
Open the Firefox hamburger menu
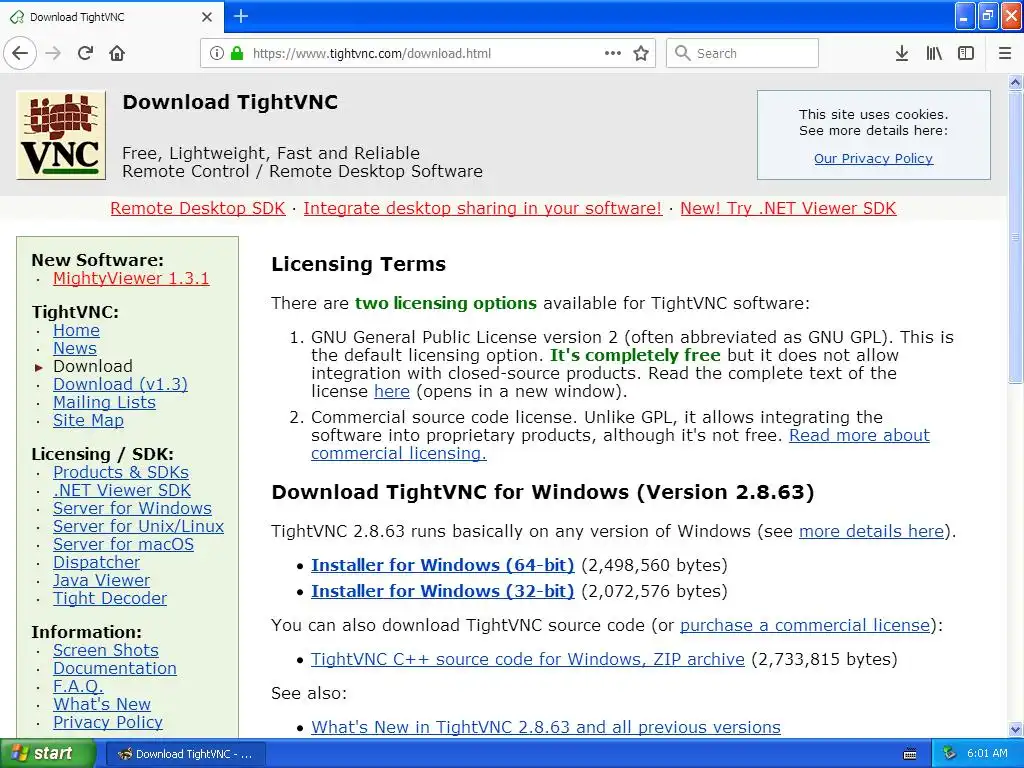point(1004,53)
